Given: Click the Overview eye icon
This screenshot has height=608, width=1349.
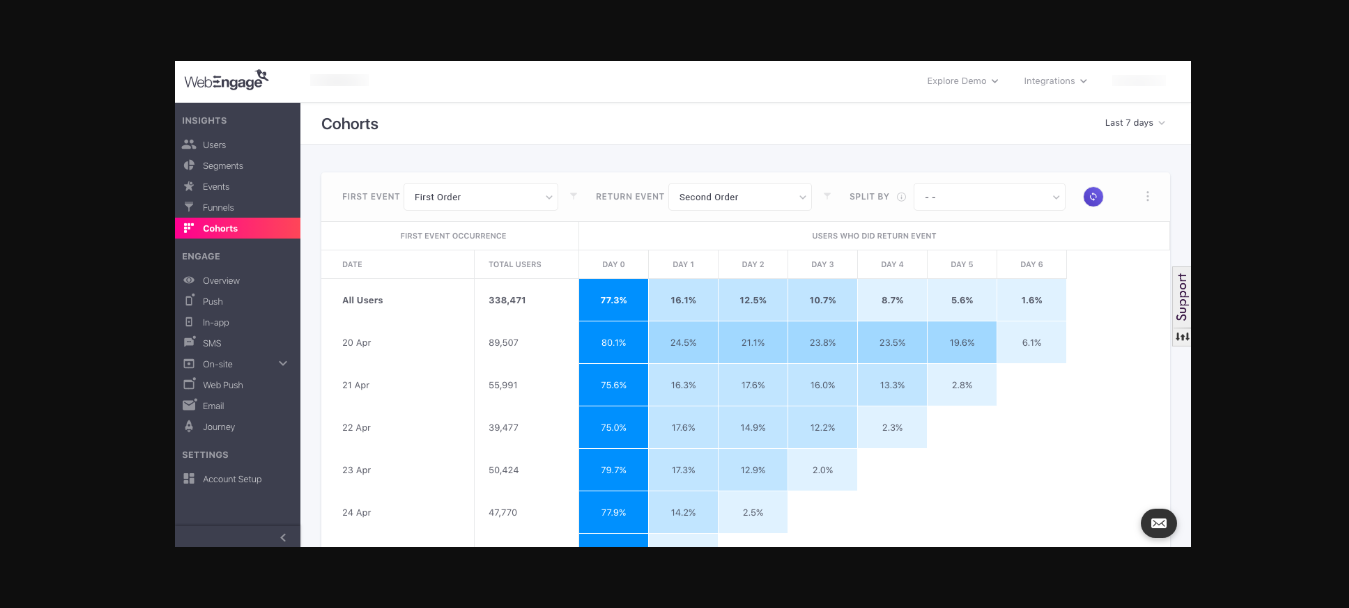Looking at the screenshot, I should click(189, 280).
